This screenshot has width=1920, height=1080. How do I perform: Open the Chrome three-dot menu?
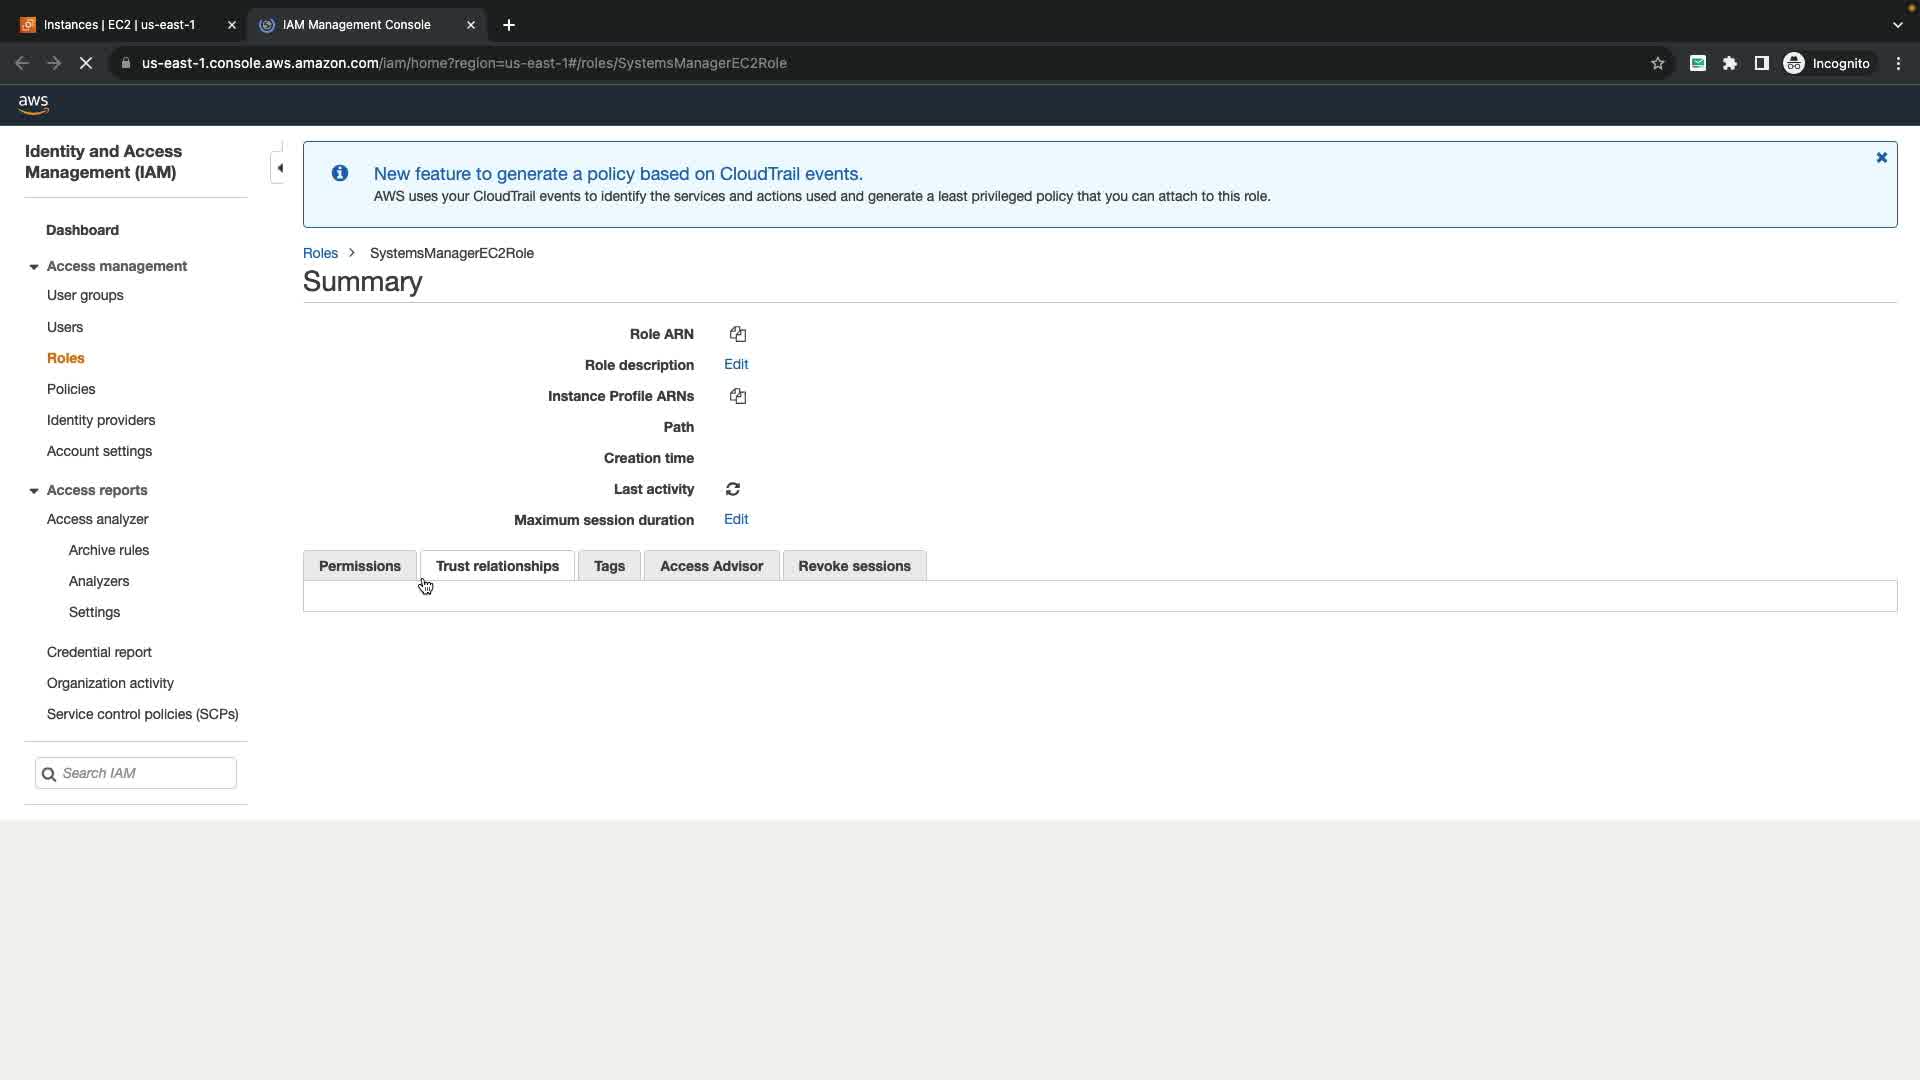pyautogui.click(x=1898, y=63)
